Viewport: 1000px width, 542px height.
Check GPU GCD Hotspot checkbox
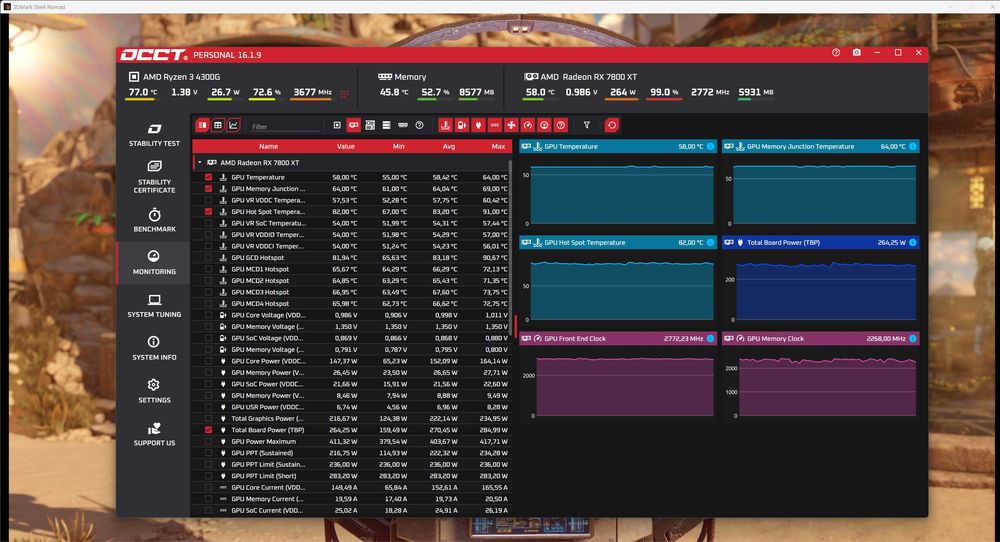209,258
